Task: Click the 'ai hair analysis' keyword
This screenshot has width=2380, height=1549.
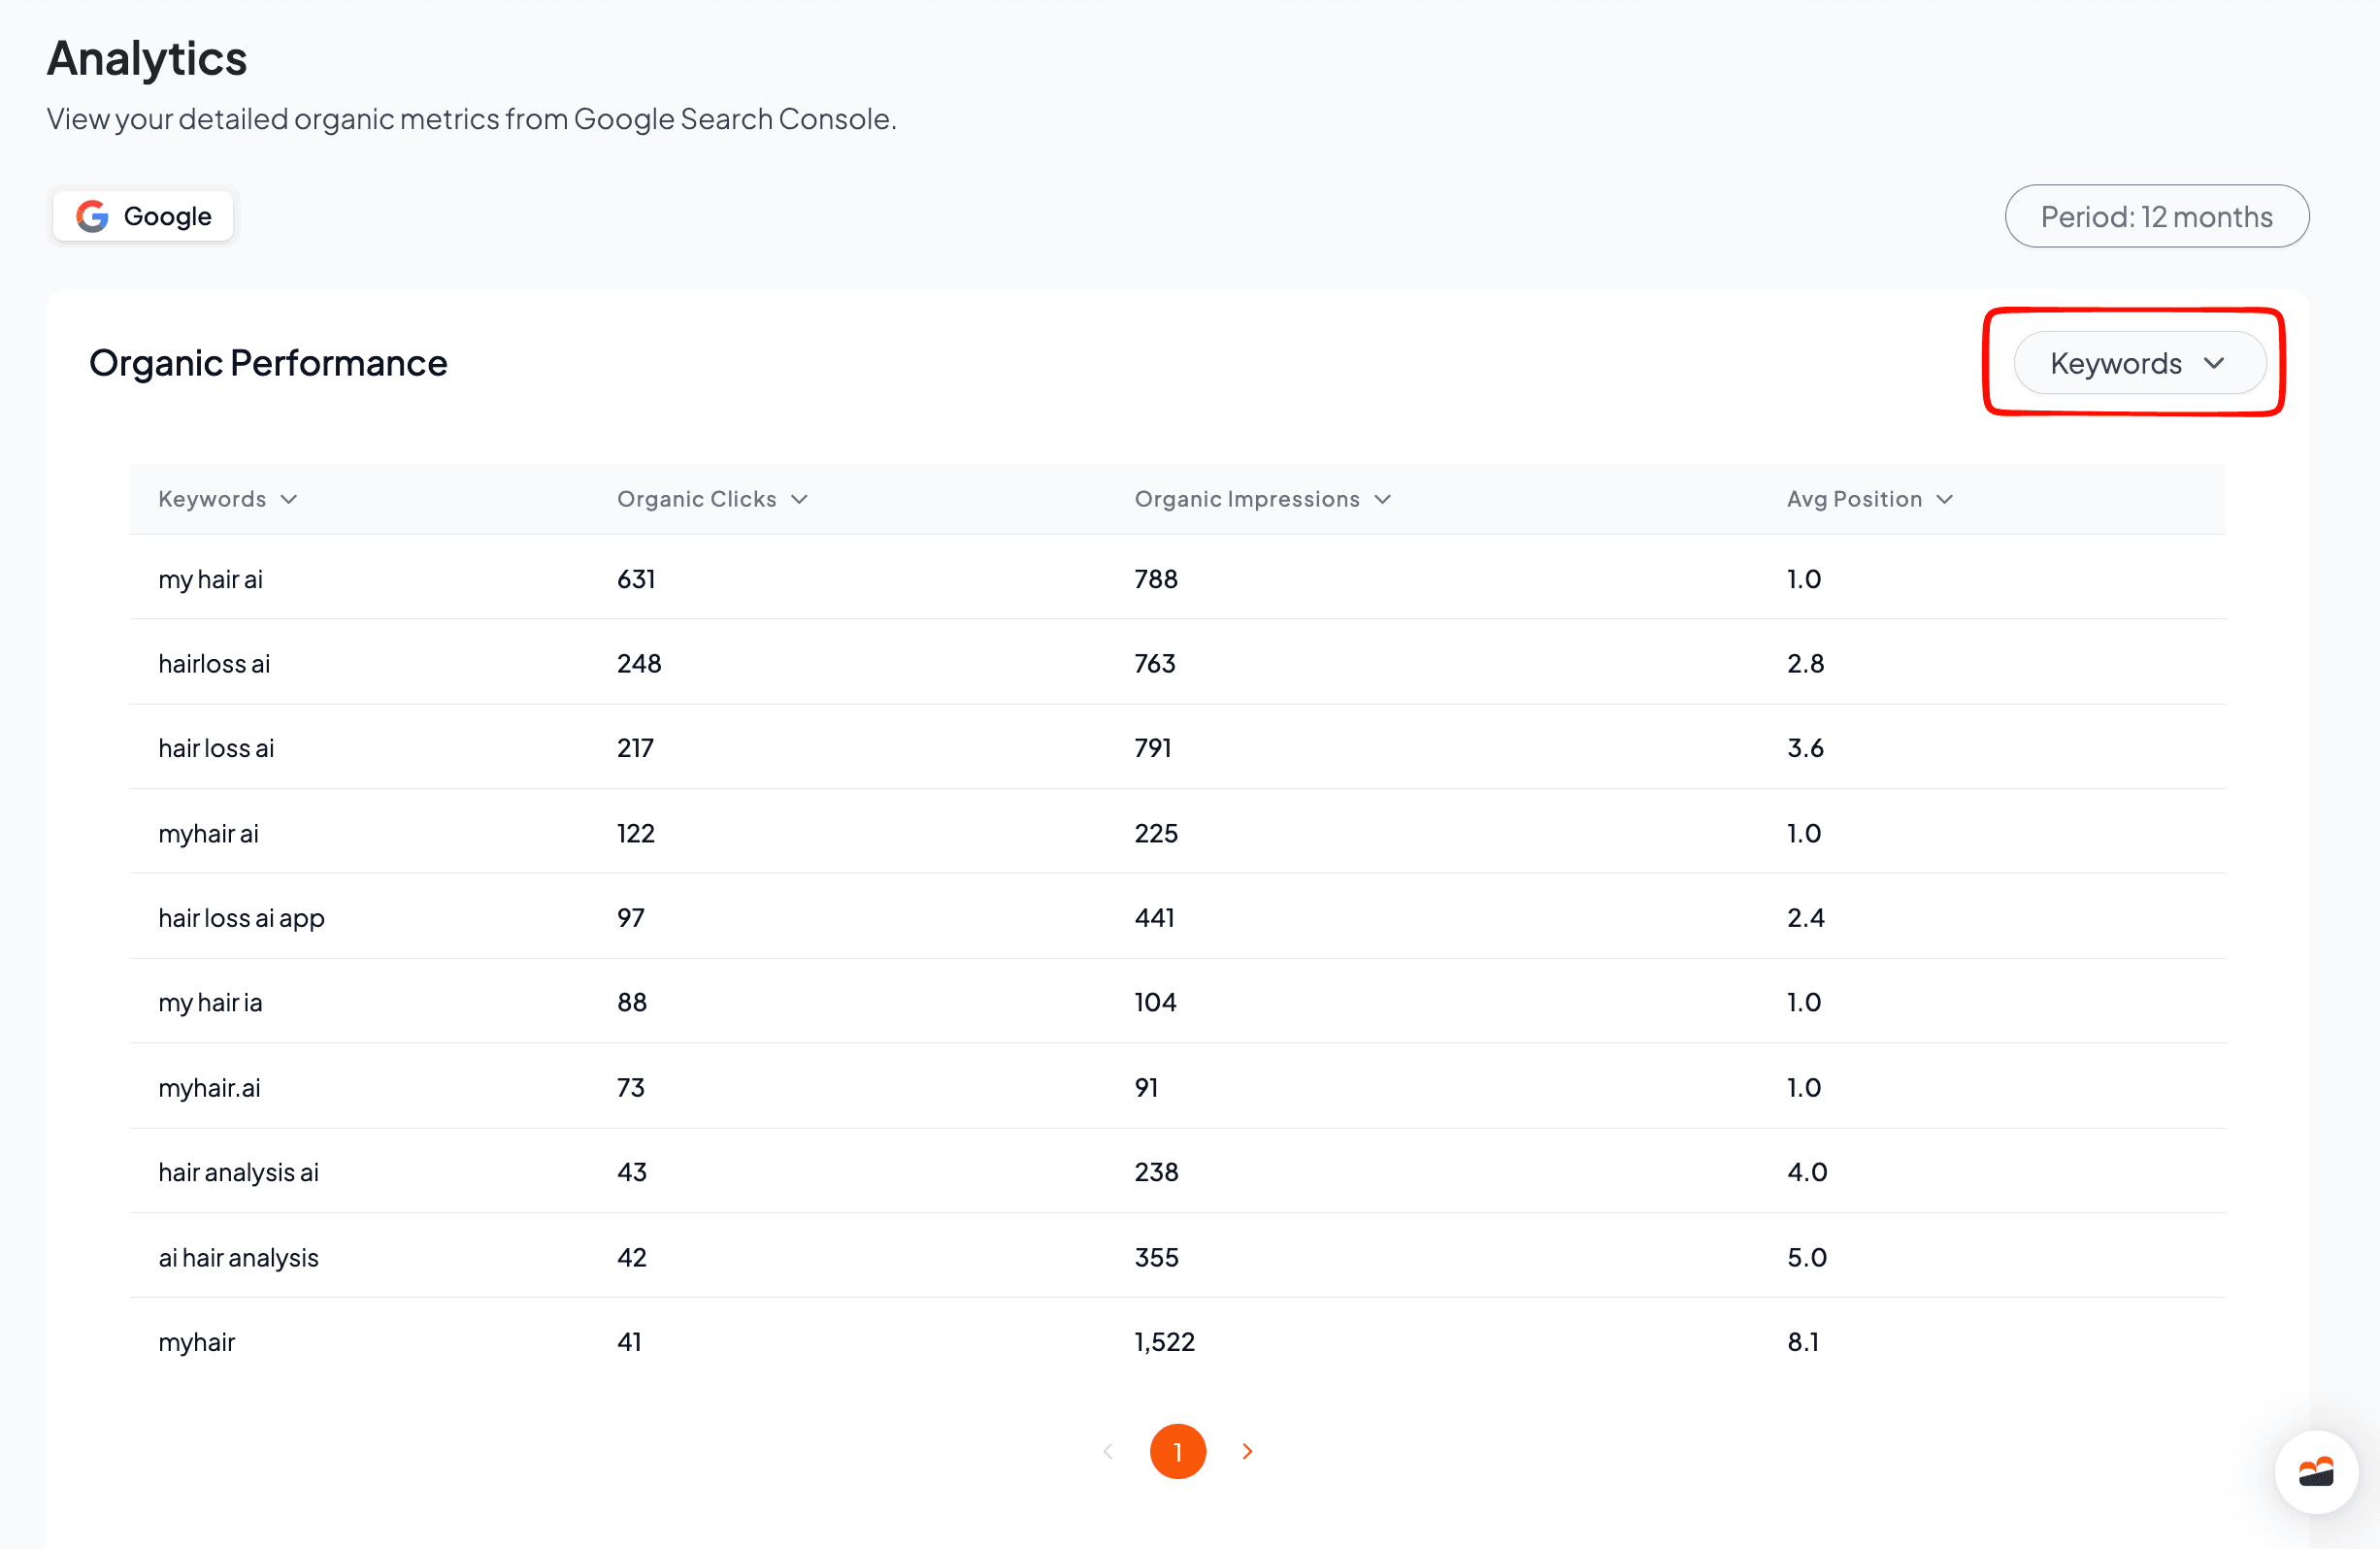Action: (x=238, y=1257)
